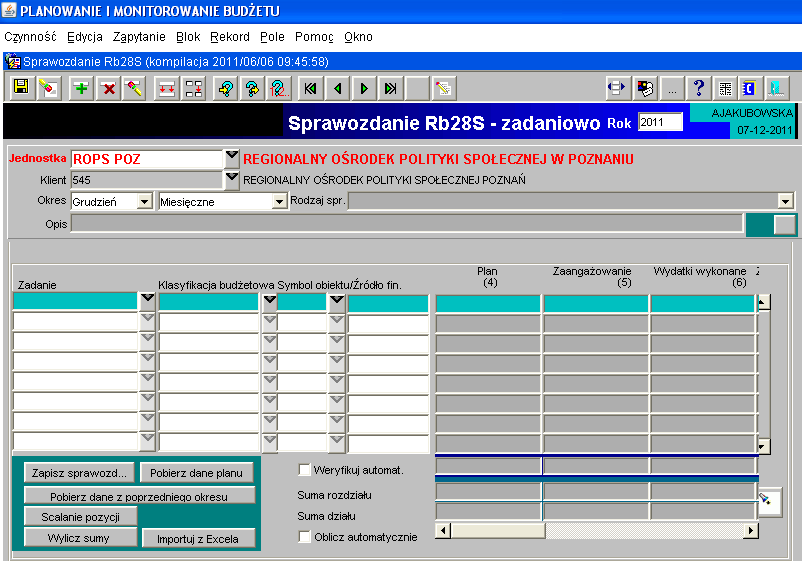The image size is (802, 561).
Task: Click the Scalanie pozycji button
Action: (x=80, y=517)
